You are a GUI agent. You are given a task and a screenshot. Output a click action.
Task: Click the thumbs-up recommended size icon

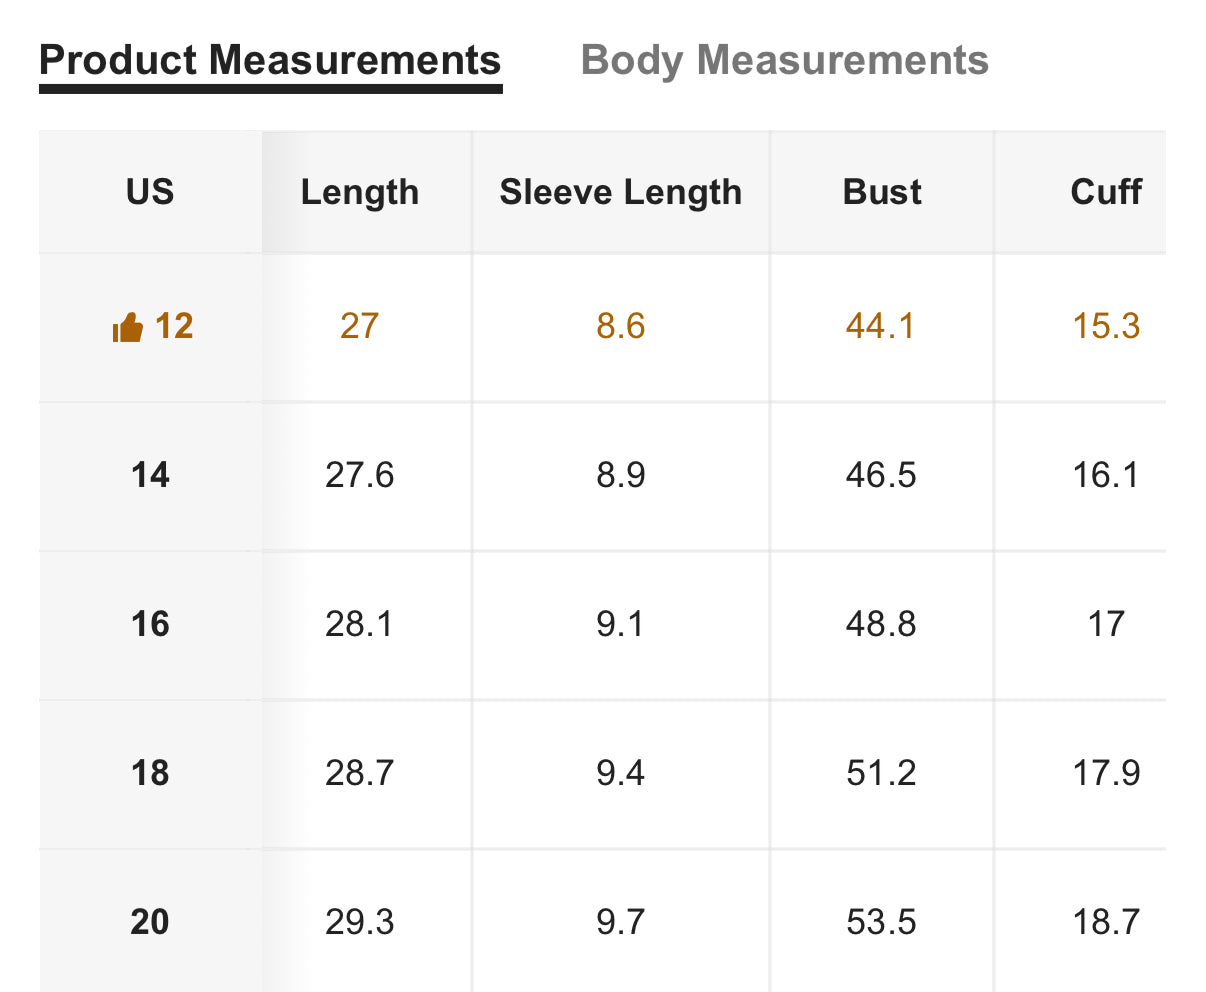pyautogui.click(x=128, y=327)
